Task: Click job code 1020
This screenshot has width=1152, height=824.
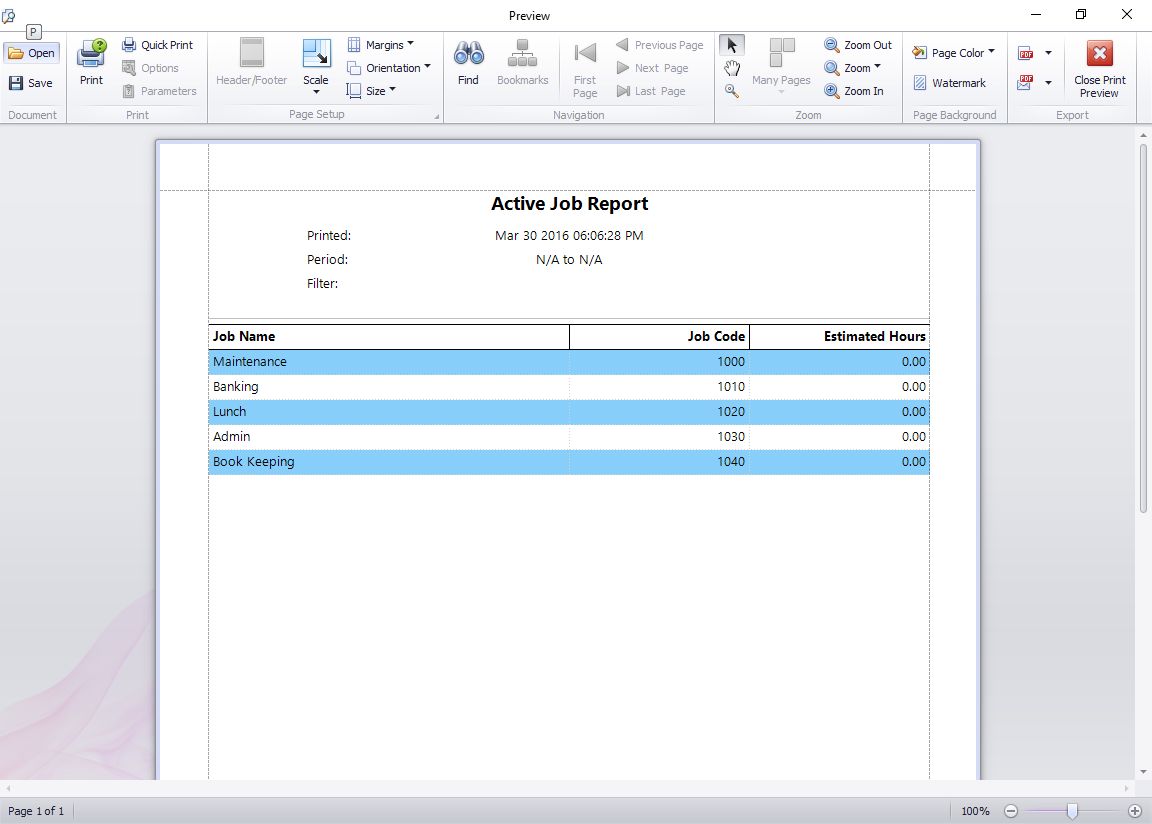Action: pyautogui.click(x=731, y=411)
